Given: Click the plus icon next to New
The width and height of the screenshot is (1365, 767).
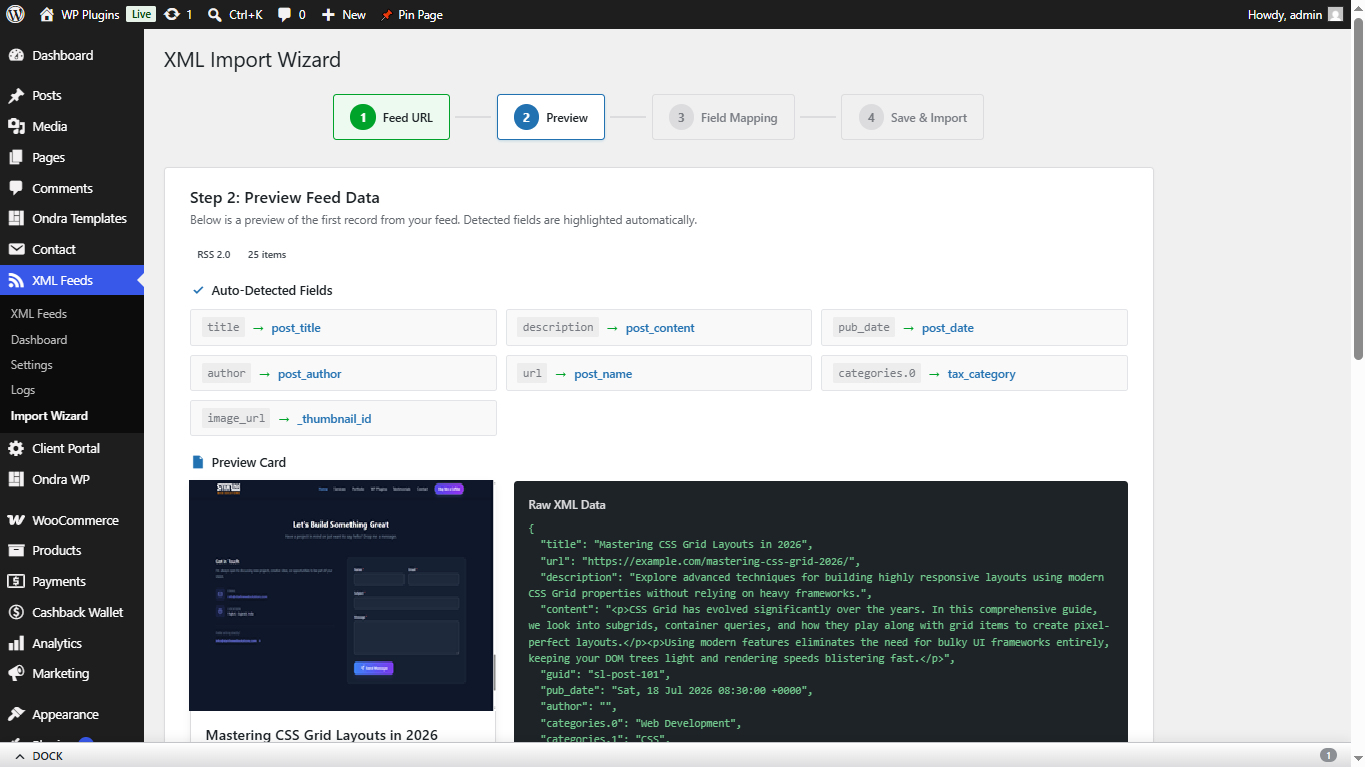Looking at the screenshot, I should tap(328, 15).
